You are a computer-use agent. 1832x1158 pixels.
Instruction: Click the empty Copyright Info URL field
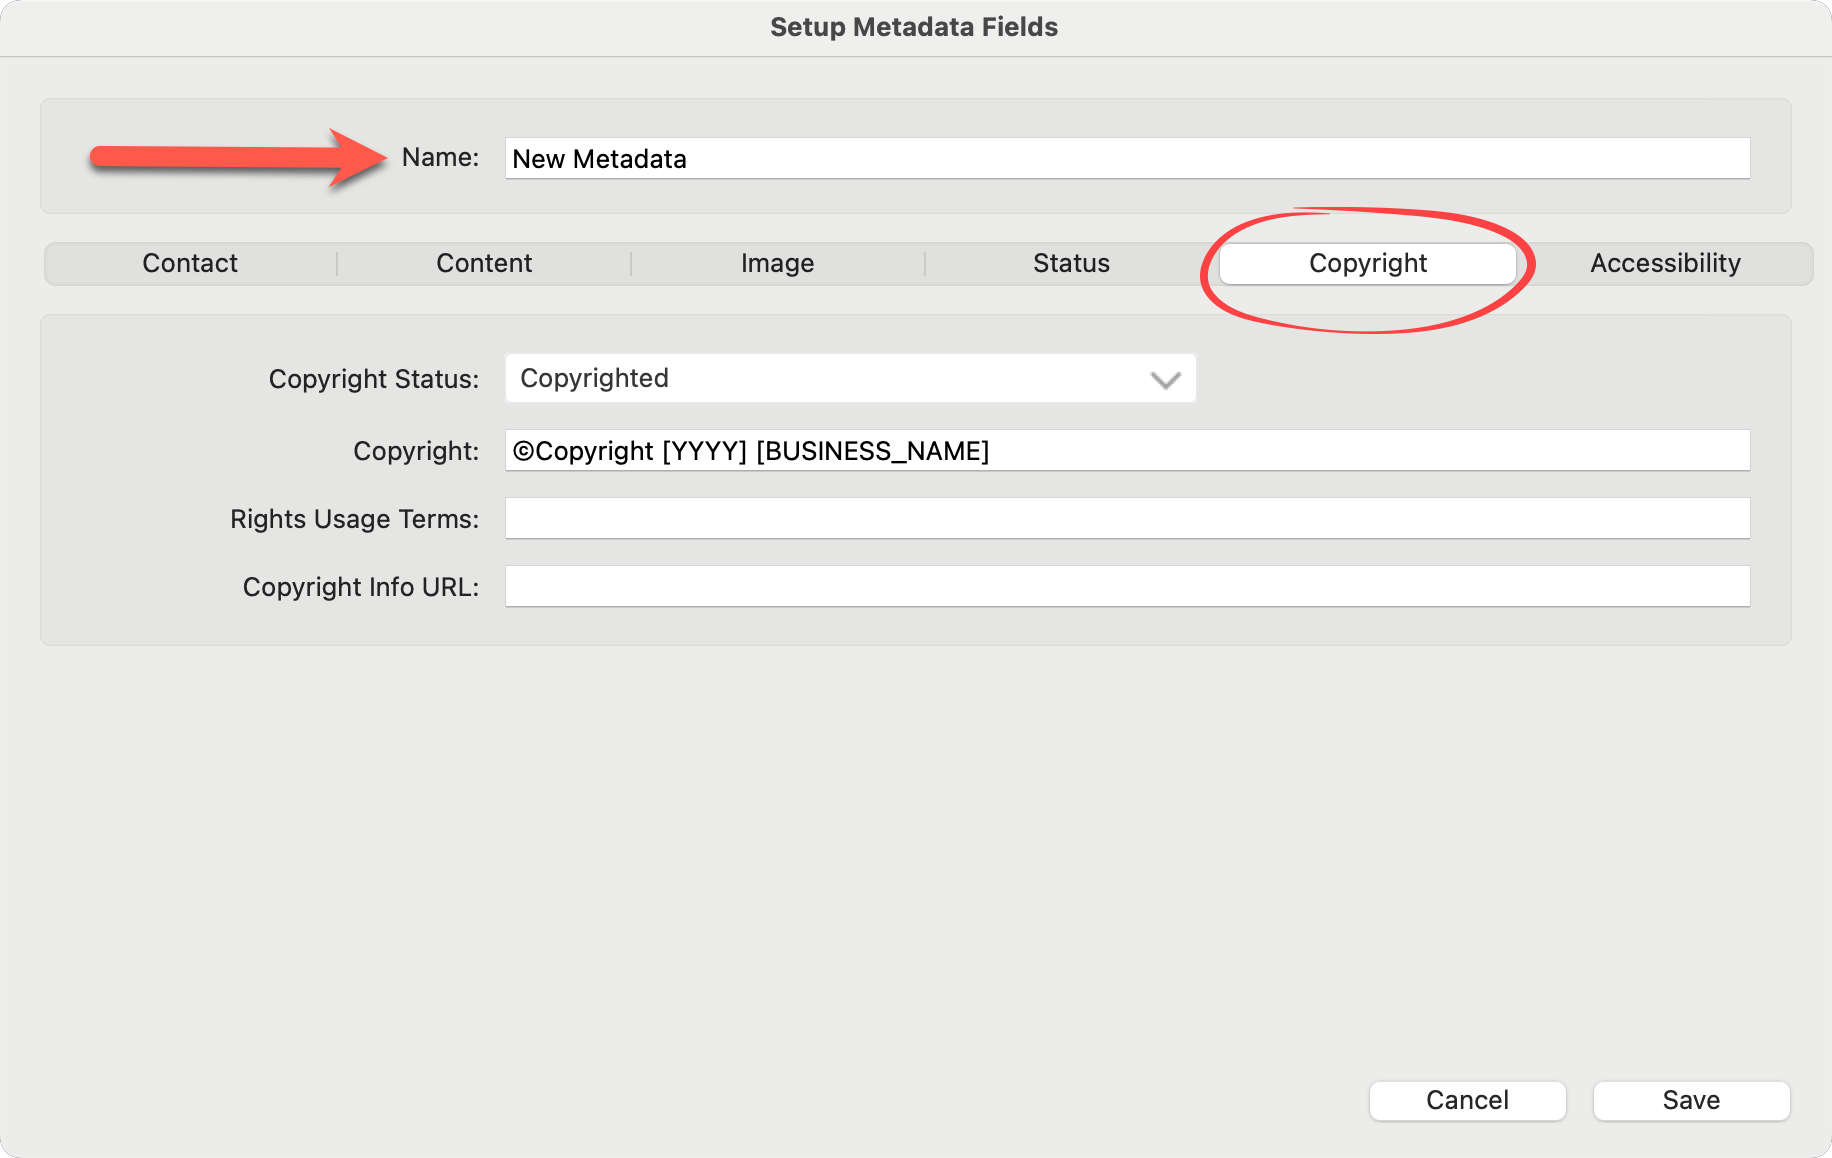(x=1126, y=587)
